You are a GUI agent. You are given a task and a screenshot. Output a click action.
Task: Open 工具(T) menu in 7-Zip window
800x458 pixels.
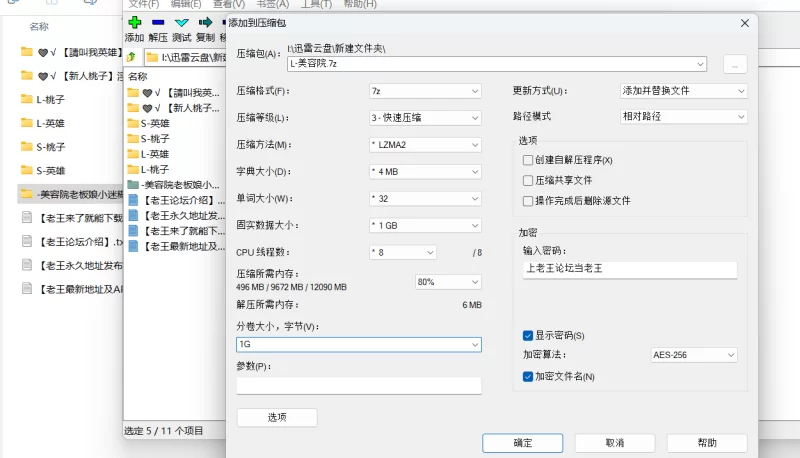316,4
